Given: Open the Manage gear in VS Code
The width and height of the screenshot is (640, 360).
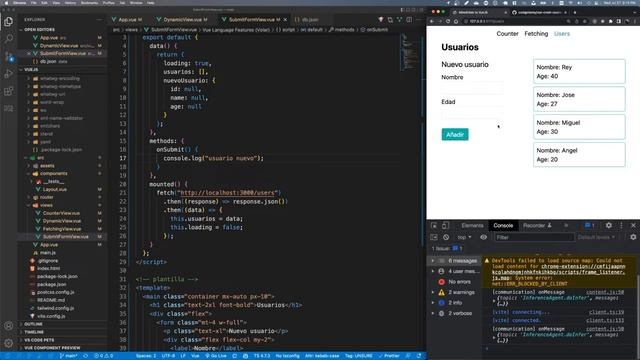Looking at the screenshot, I should coord(9,343).
